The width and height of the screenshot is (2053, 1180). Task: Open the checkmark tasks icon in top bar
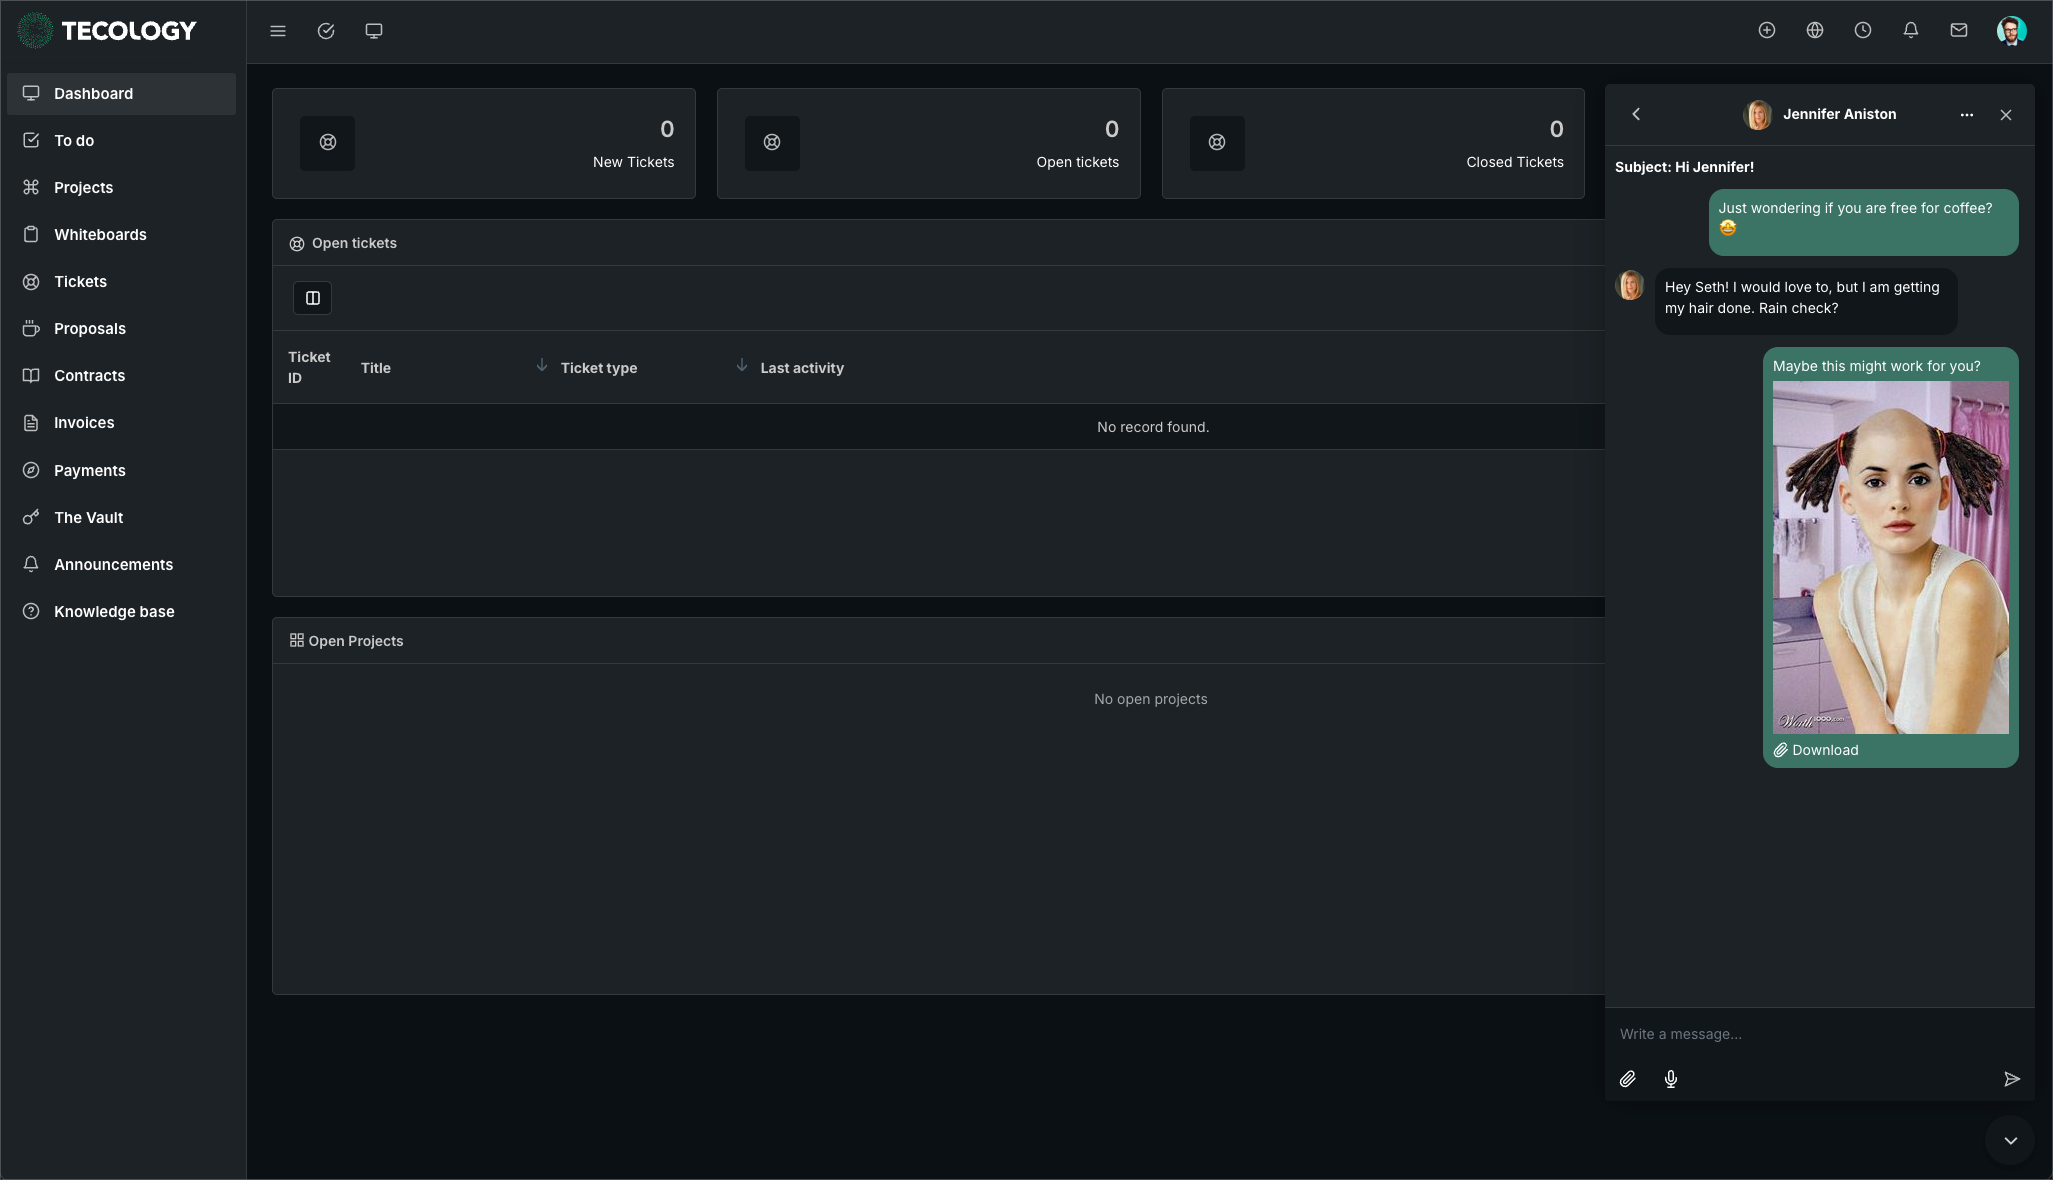[x=326, y=31]
